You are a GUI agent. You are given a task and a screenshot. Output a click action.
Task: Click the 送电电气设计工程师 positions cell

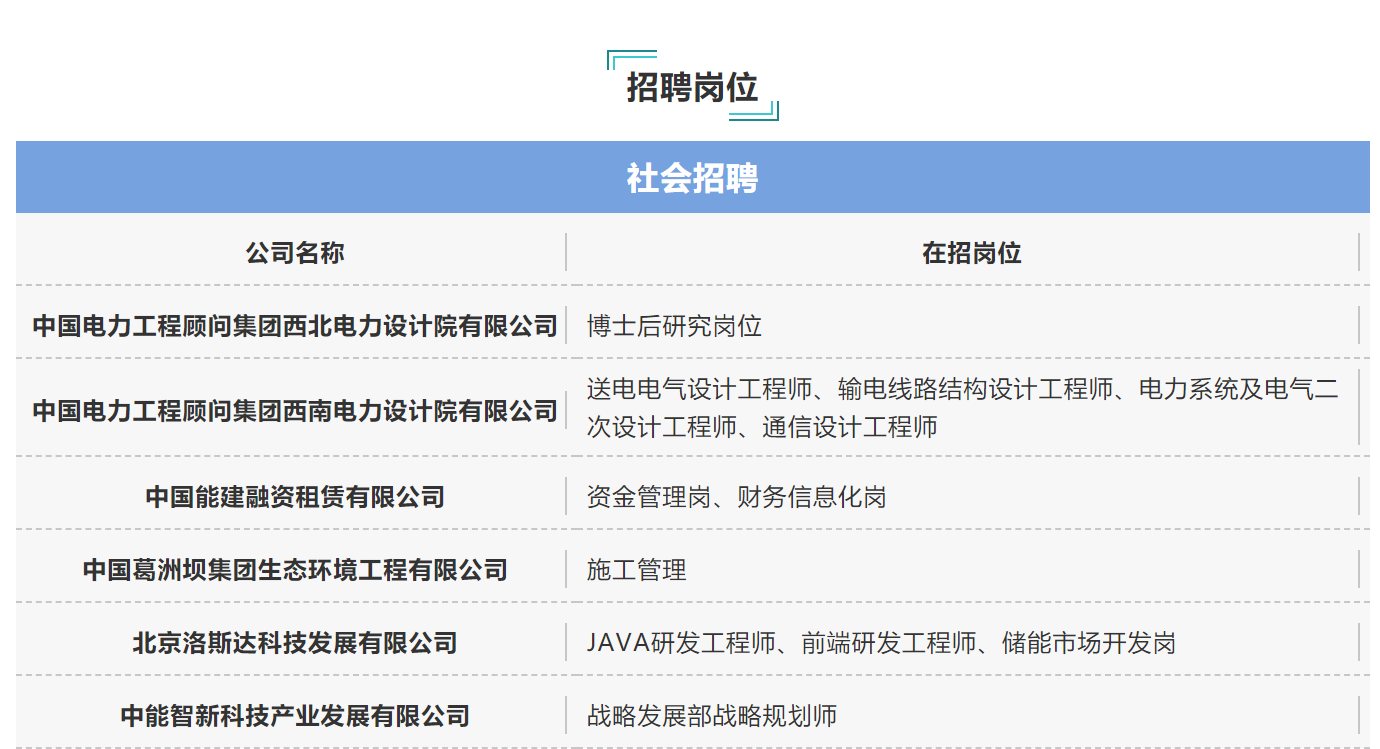[962, 408]
